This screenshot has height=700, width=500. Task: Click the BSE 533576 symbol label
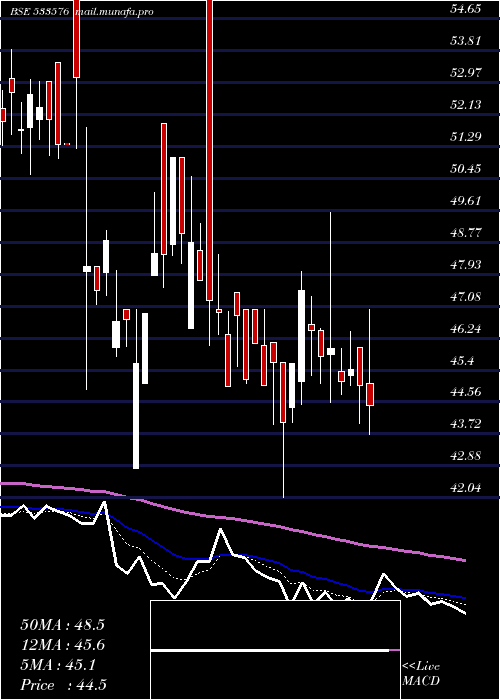pos(40,12)
